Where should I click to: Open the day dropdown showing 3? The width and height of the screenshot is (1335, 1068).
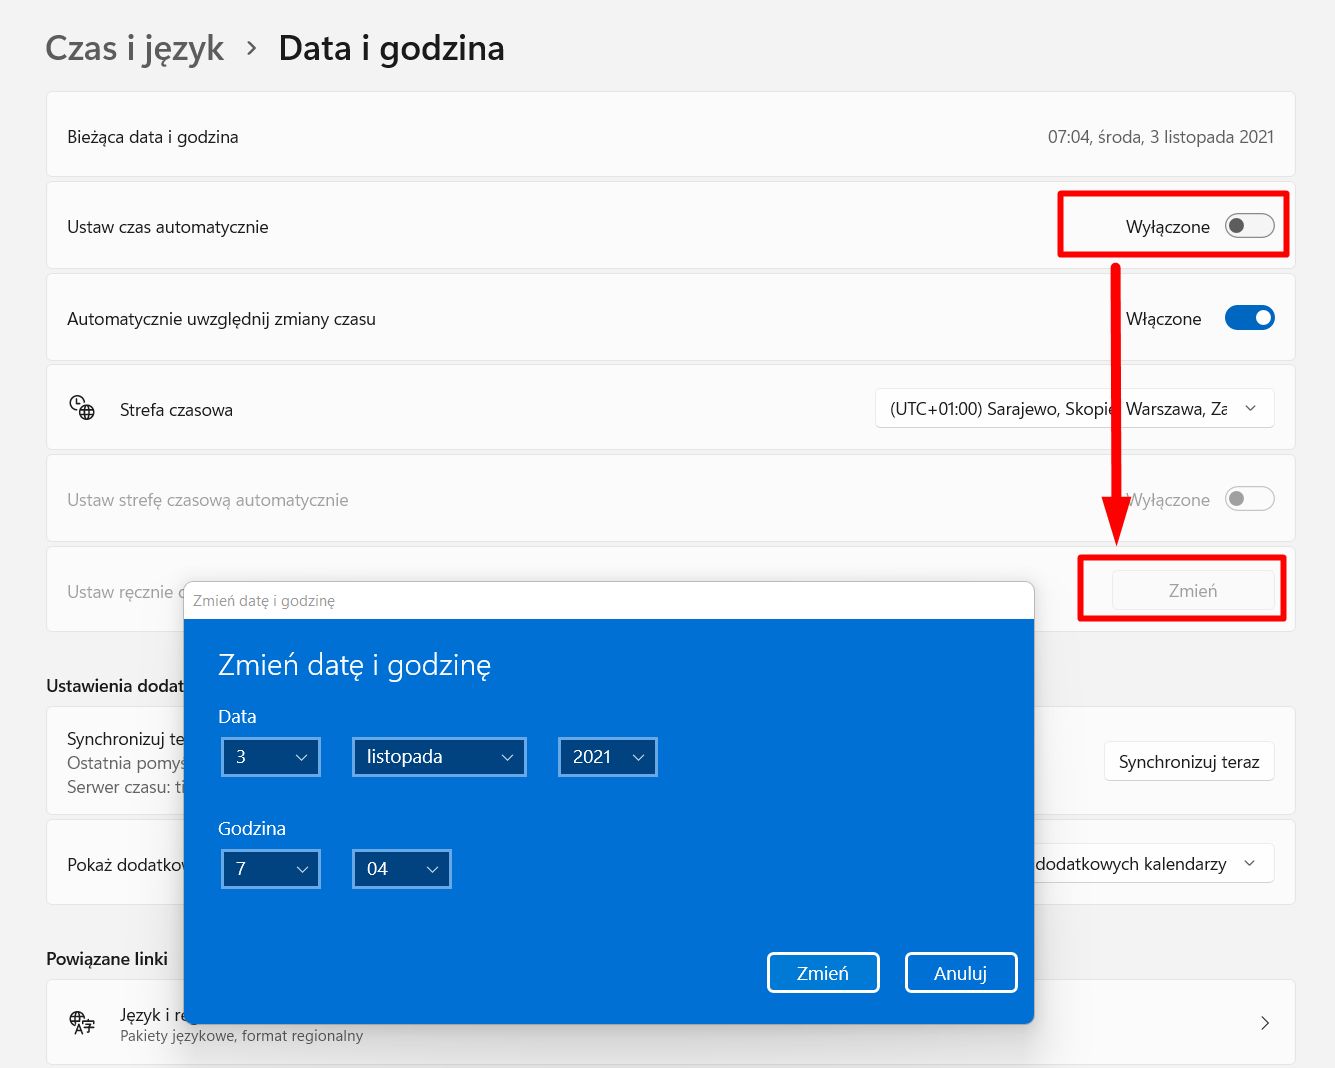click(270, 757)
